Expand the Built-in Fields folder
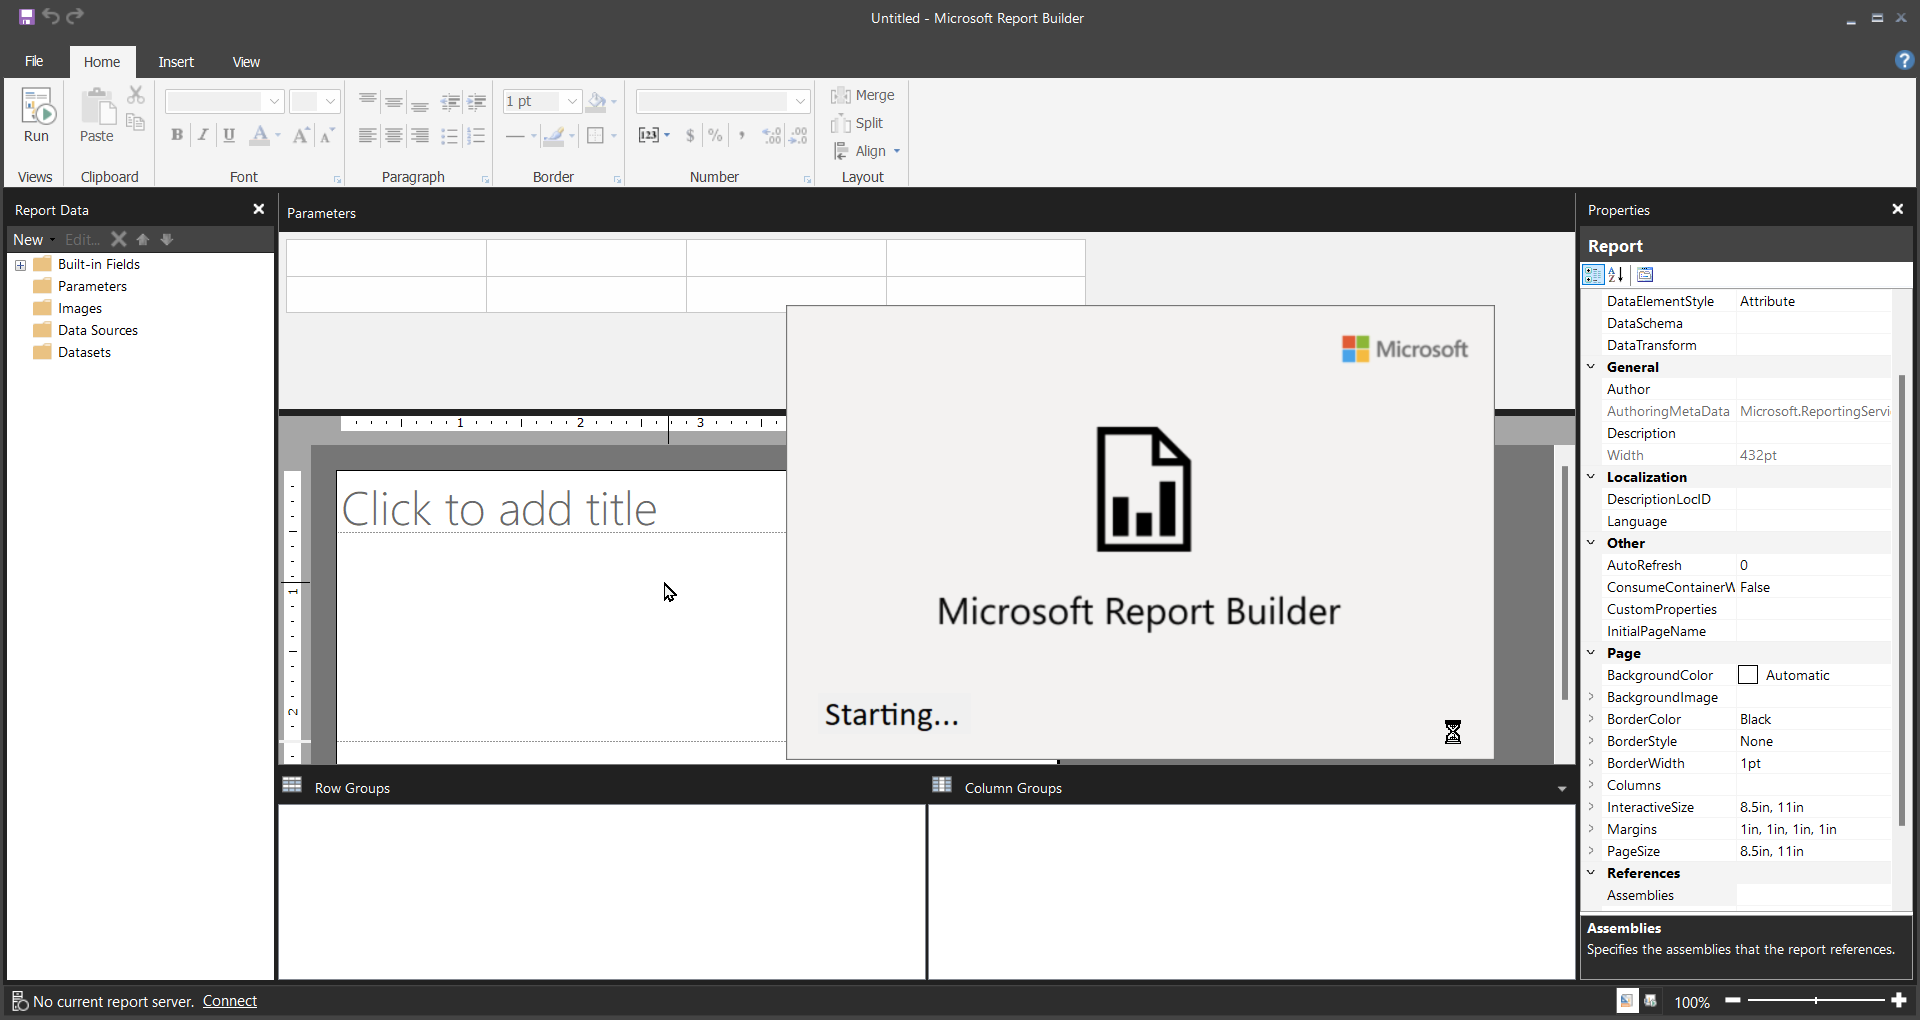This screenshot has height=1020, width=1920. 20,265
